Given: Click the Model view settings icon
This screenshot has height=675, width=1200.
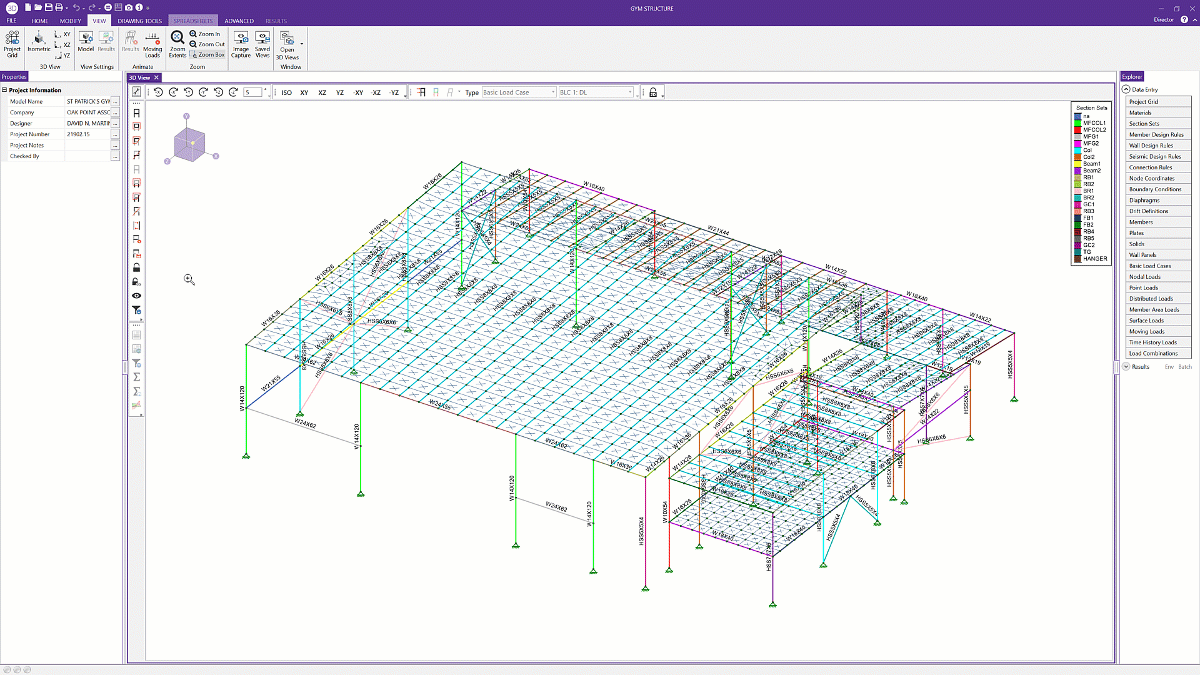Looking at the screenshot, I should pos(85,44).
